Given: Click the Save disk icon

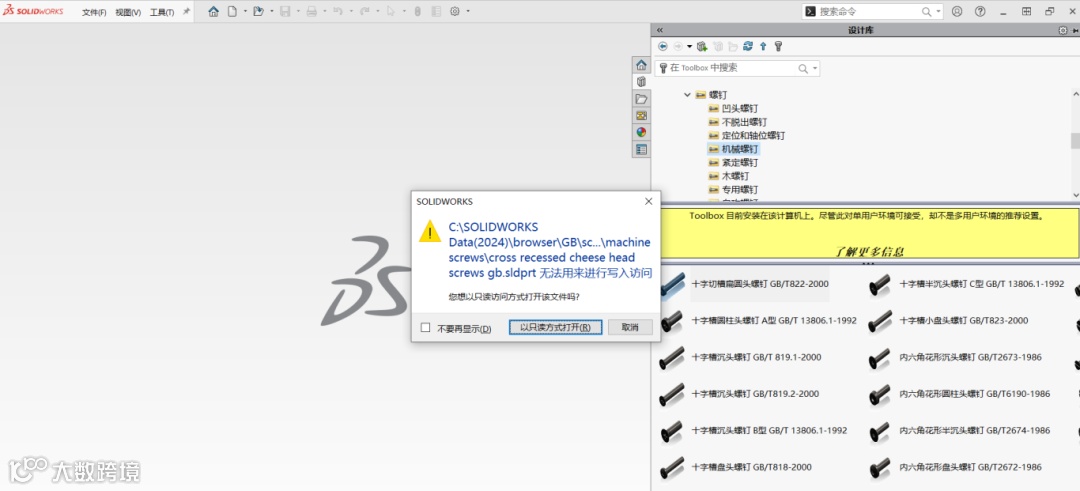Looking at the screenshot, I should (x=284, y=11).
